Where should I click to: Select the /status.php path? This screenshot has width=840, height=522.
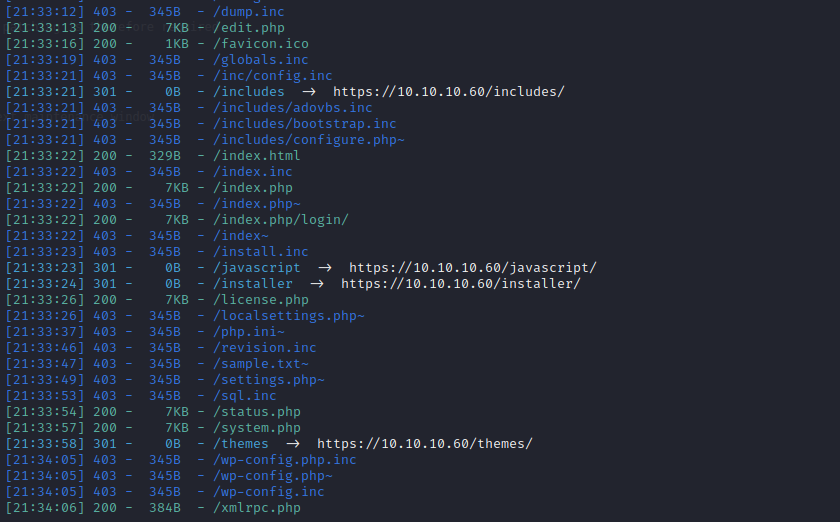(257, 412)
